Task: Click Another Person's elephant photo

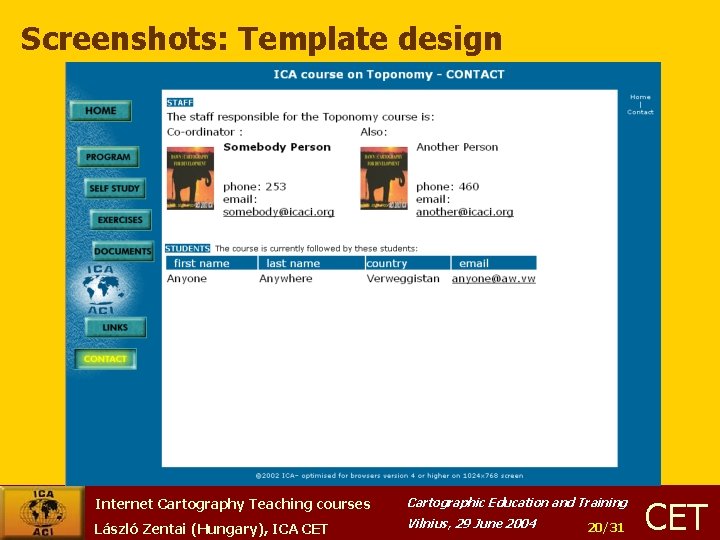Action: pyautogui.click(x=384, y=178)
